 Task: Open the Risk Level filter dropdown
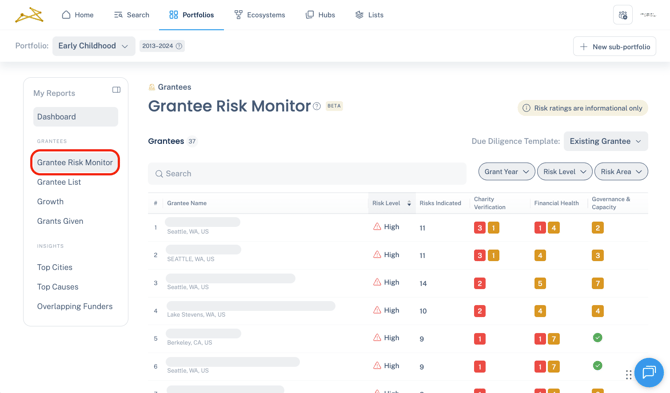click(x=564, y=172)
